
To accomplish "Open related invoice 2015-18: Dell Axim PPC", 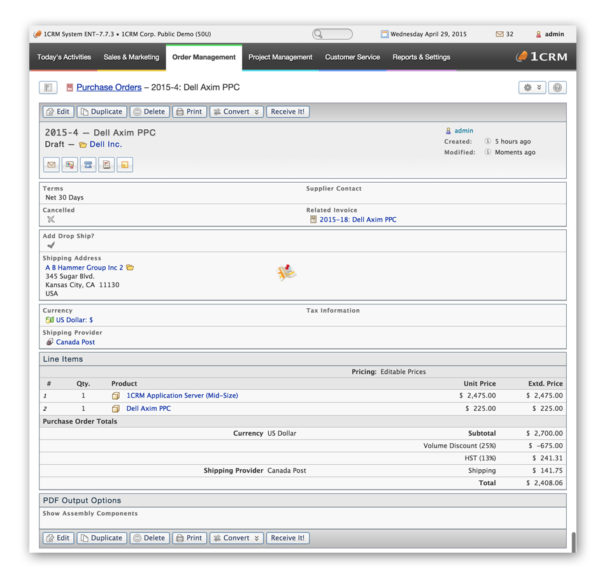I will [x=357, y=219].
